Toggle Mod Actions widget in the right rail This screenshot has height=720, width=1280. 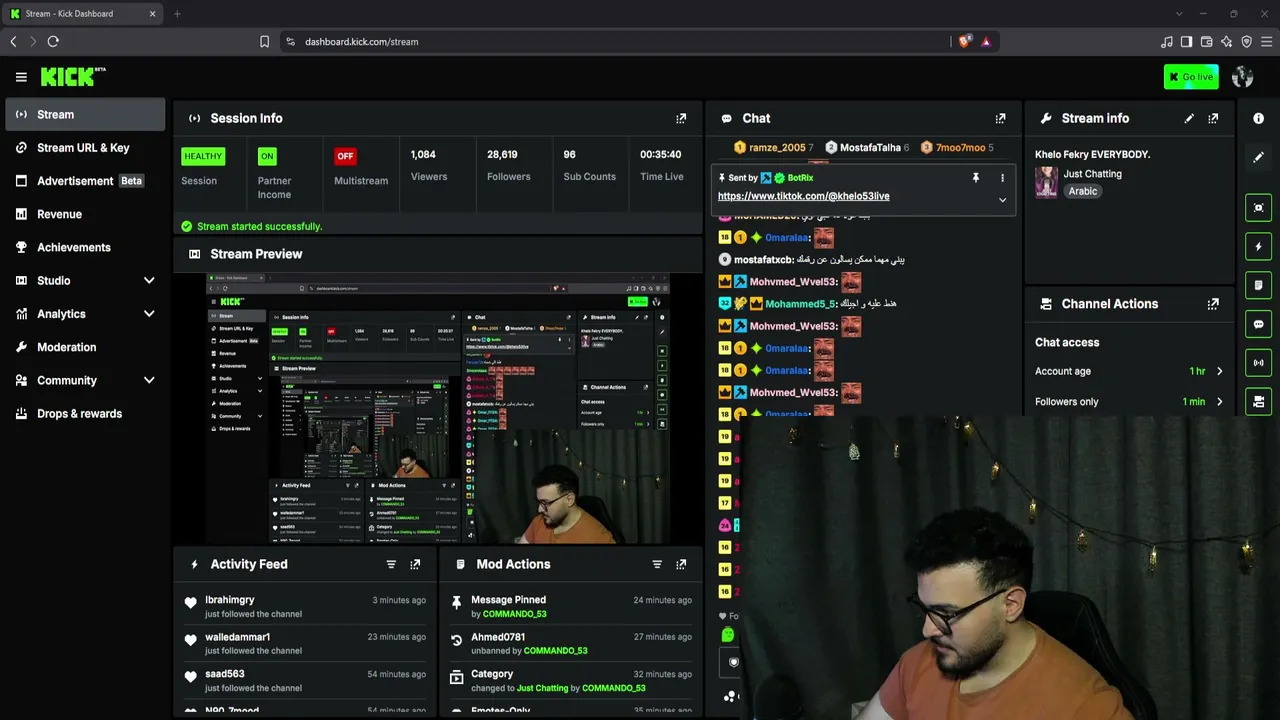point(1259,285)
